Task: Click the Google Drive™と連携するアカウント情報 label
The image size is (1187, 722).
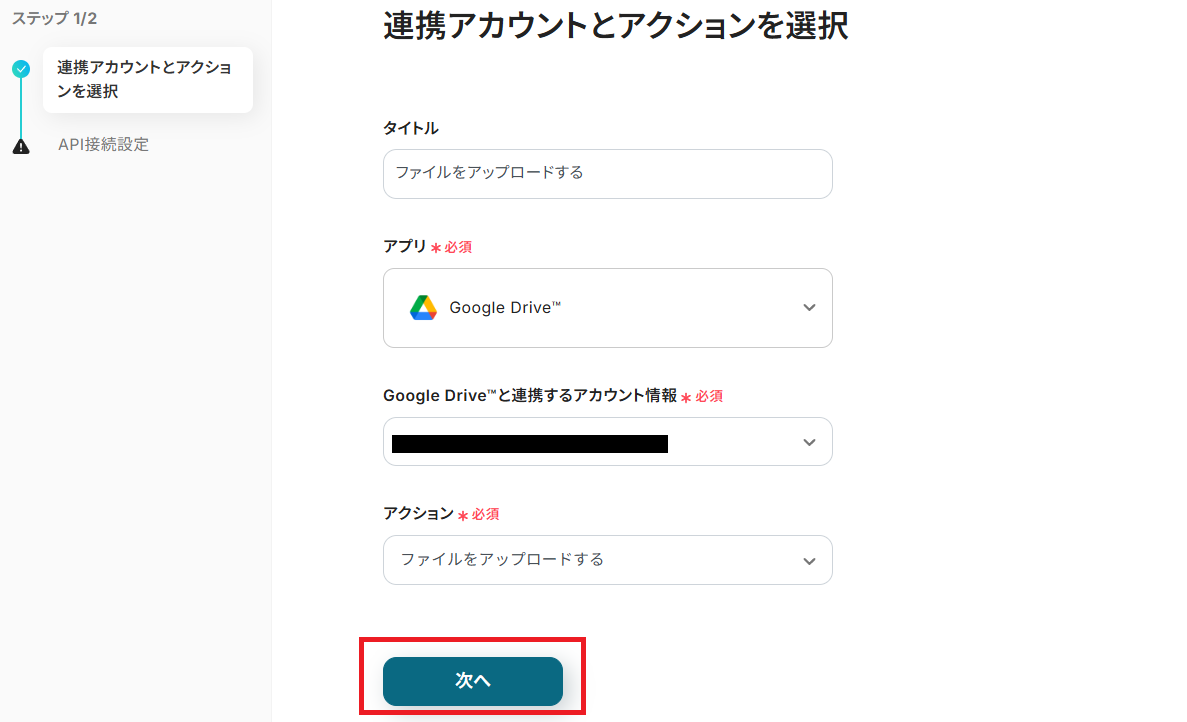Action: coord(530,396)
